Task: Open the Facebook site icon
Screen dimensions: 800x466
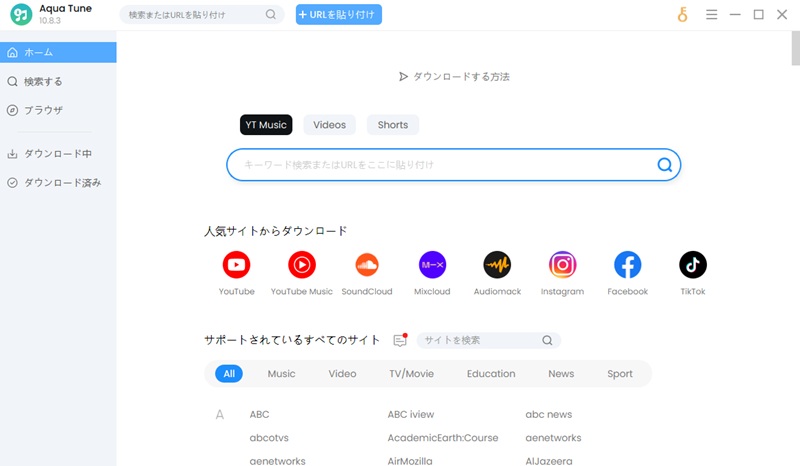Action: pos(628,264)
